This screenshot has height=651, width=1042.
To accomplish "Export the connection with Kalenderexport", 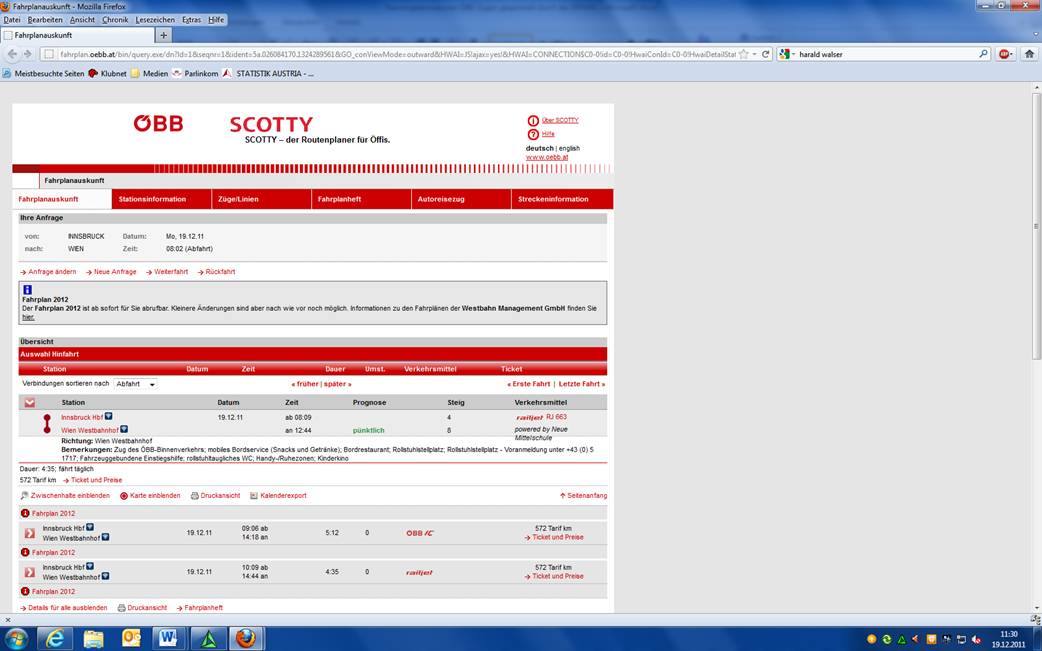I will pyautogui.click(x=279, y=495).
